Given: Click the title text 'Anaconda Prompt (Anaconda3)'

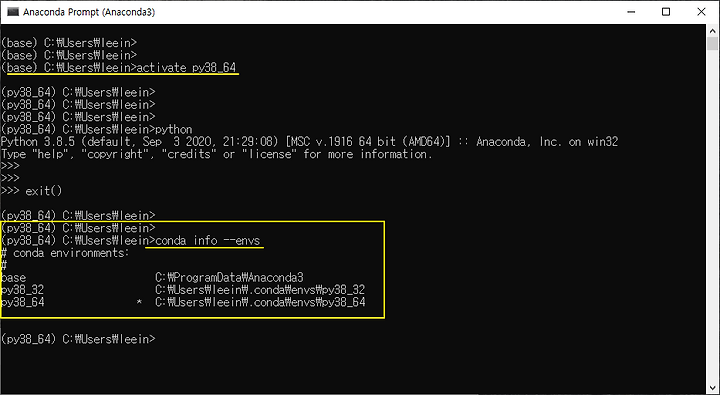Looking at the screenshot, I should pyautogui.click(x=89, y=12).
